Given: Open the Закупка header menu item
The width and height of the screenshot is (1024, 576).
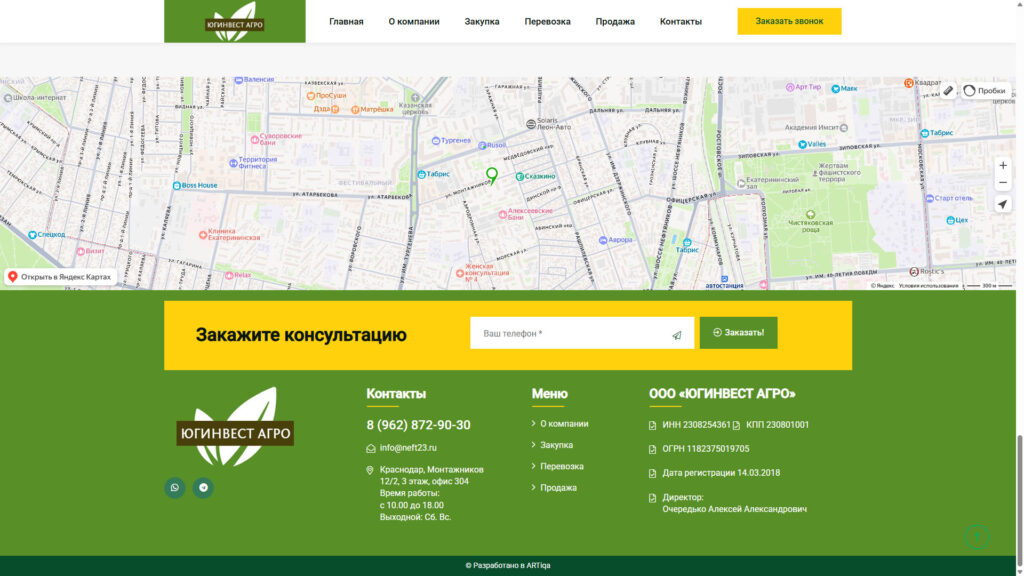Looking at the screenshot, I should point(481,21).
